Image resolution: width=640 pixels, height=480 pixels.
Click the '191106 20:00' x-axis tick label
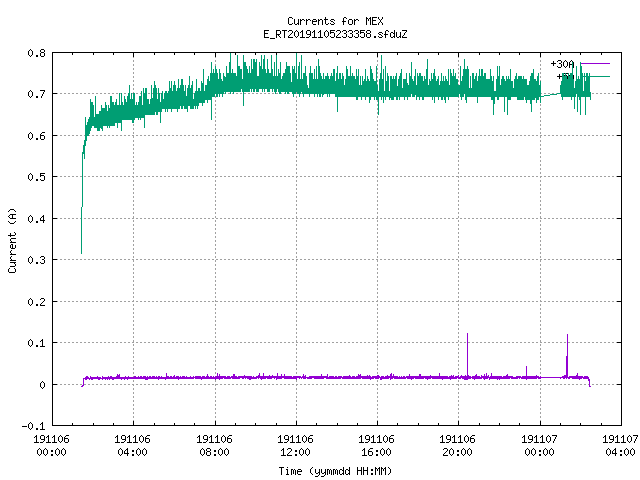[457, 446]
